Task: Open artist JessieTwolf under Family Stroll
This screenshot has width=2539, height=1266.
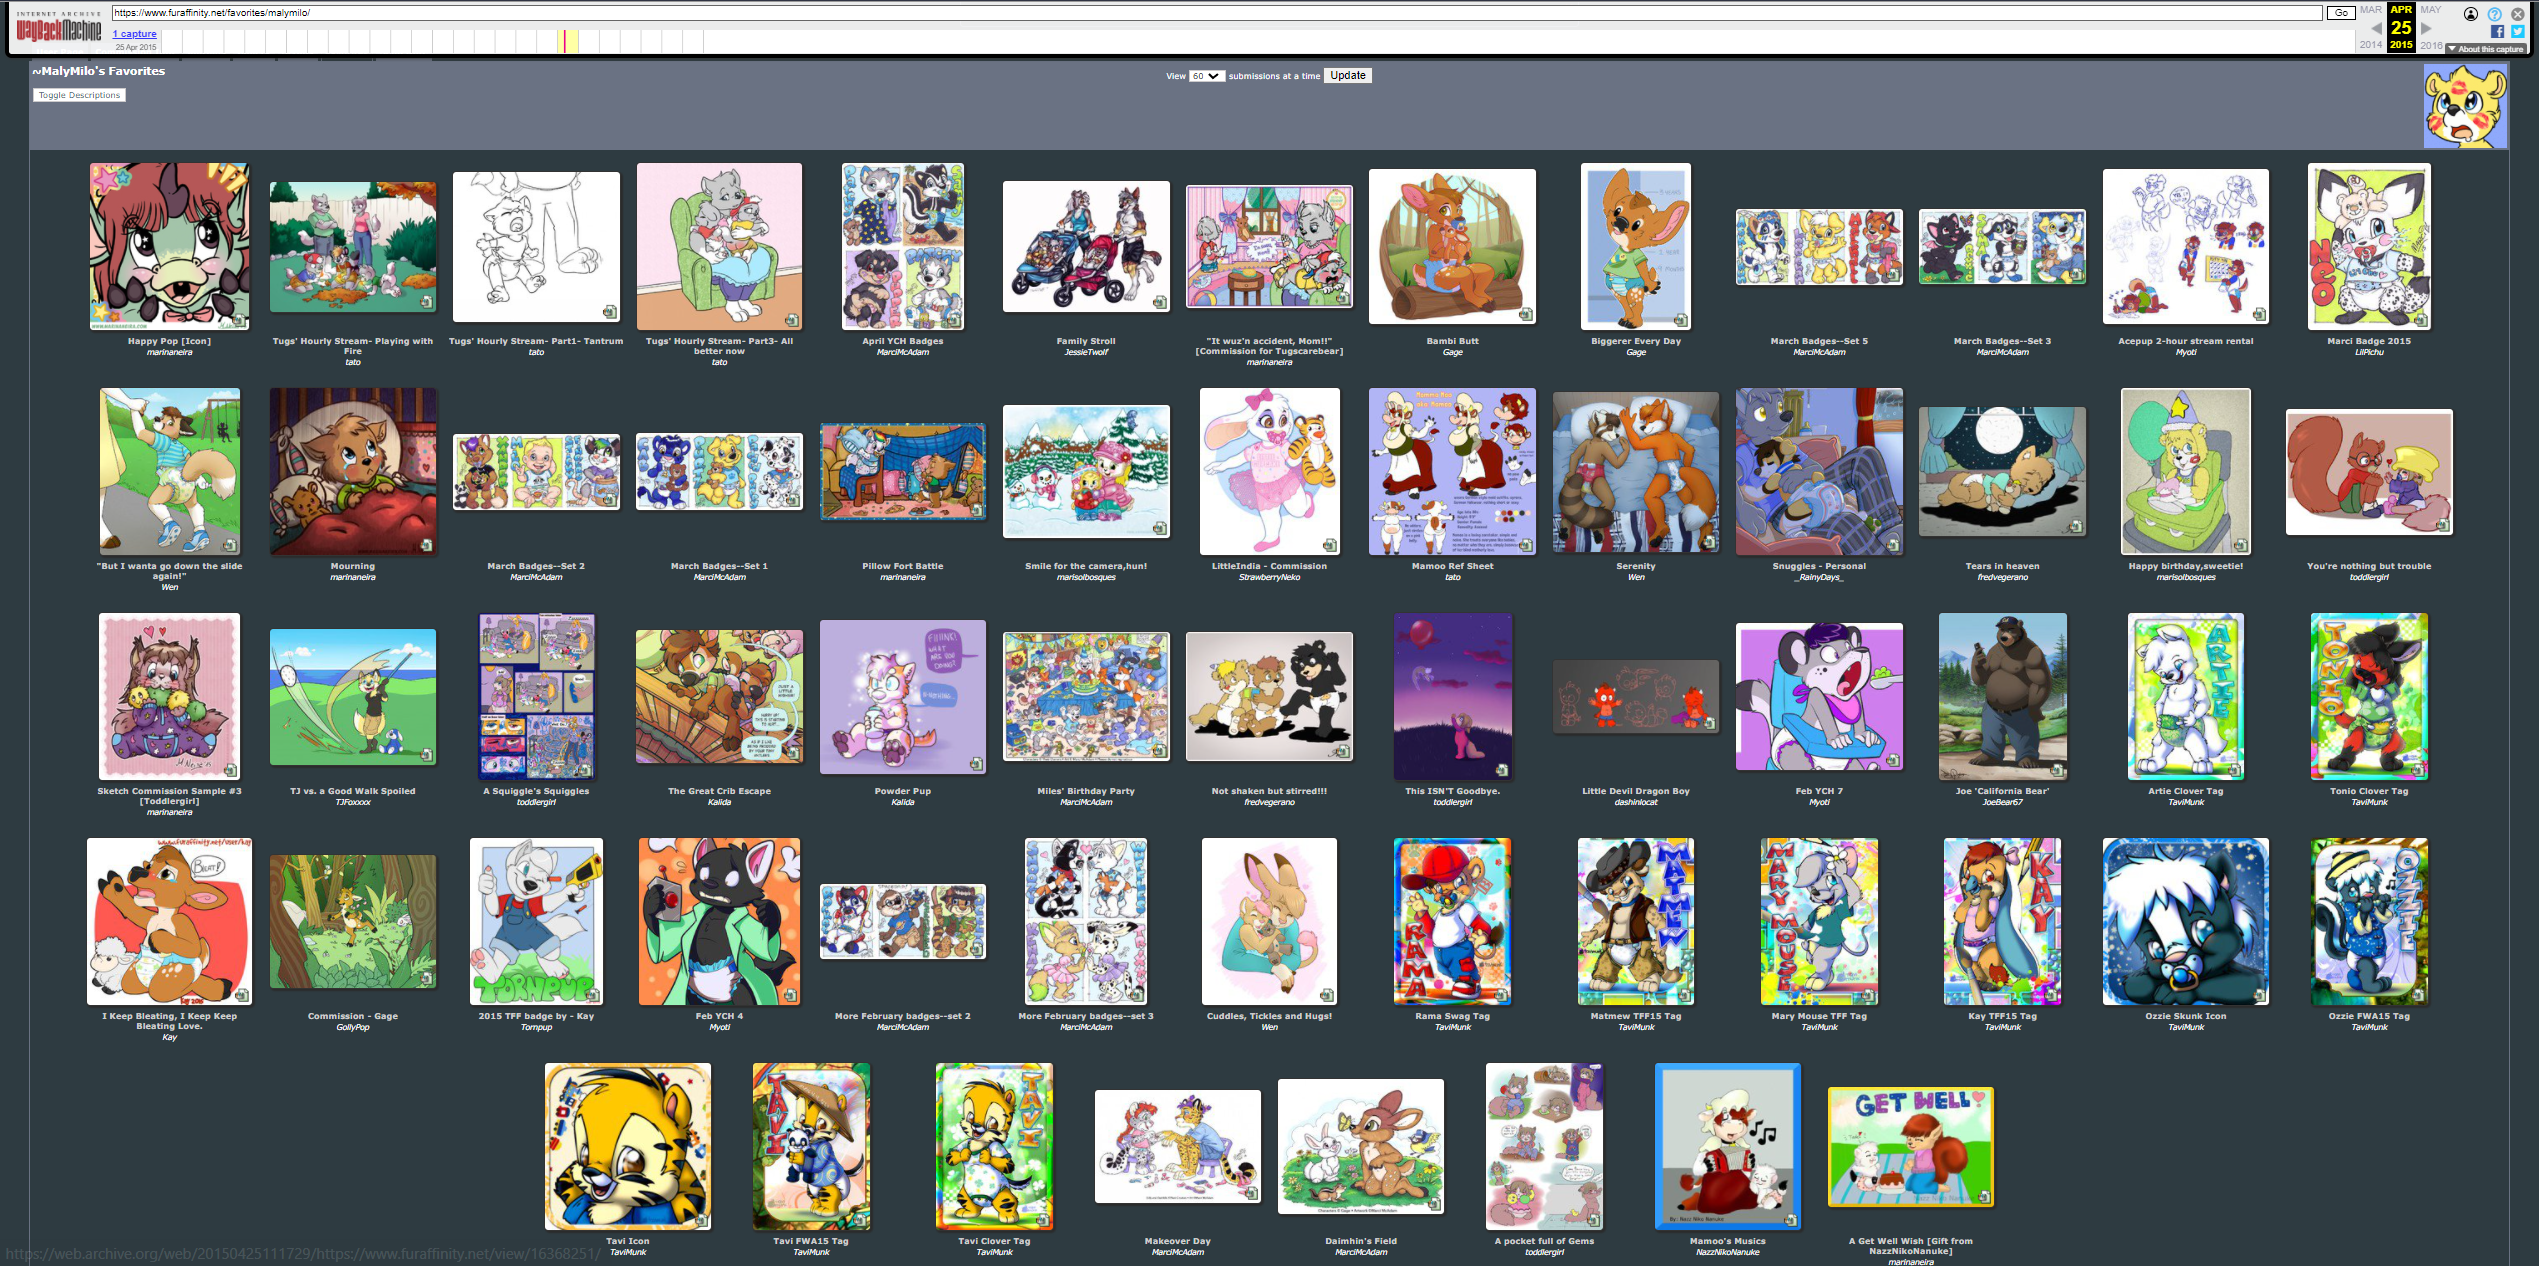Action: (x=1085, y=352)
